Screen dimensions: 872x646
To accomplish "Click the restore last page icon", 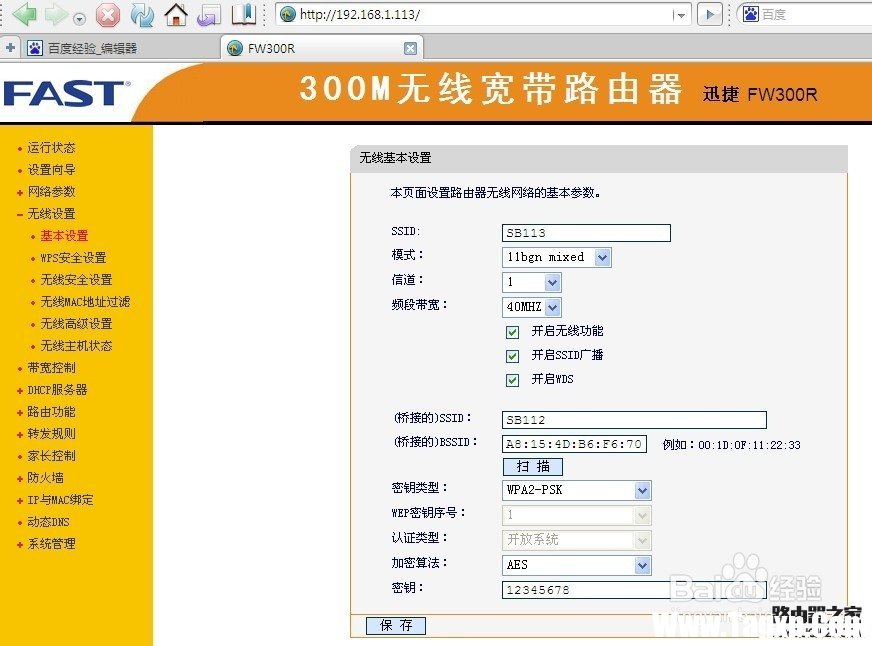I will coord(209,15).
